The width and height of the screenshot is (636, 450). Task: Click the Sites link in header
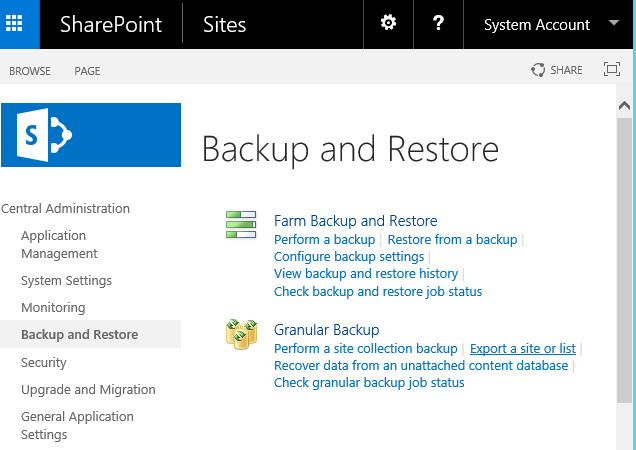[x=224, y=24]
